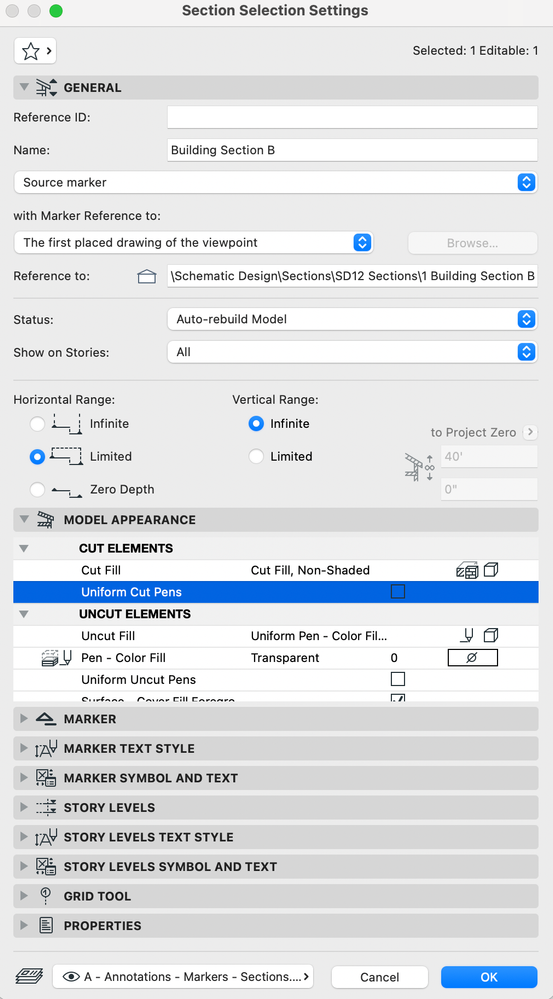Click the Uncut Fill pen icon

click(467, 636)
